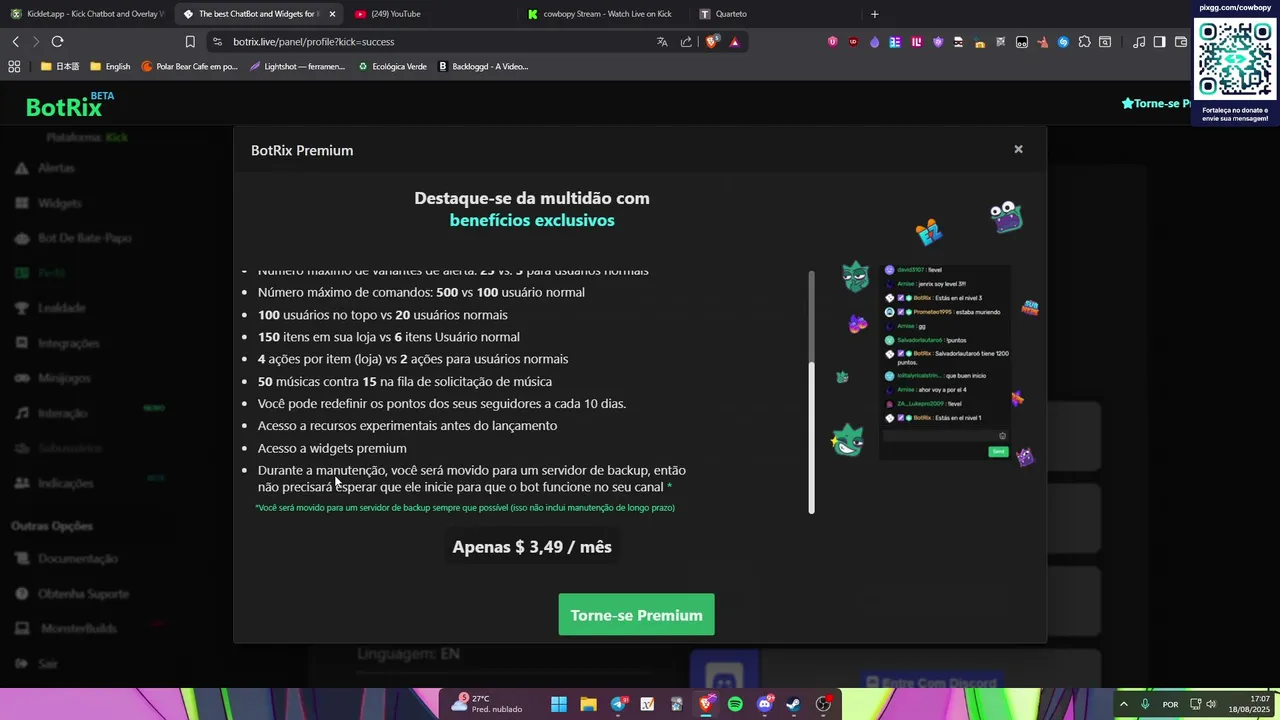The width and height of the screenshot is (1280, 720).
Task: Click the green backup server footnote text
Action: (x=465, y=508)
